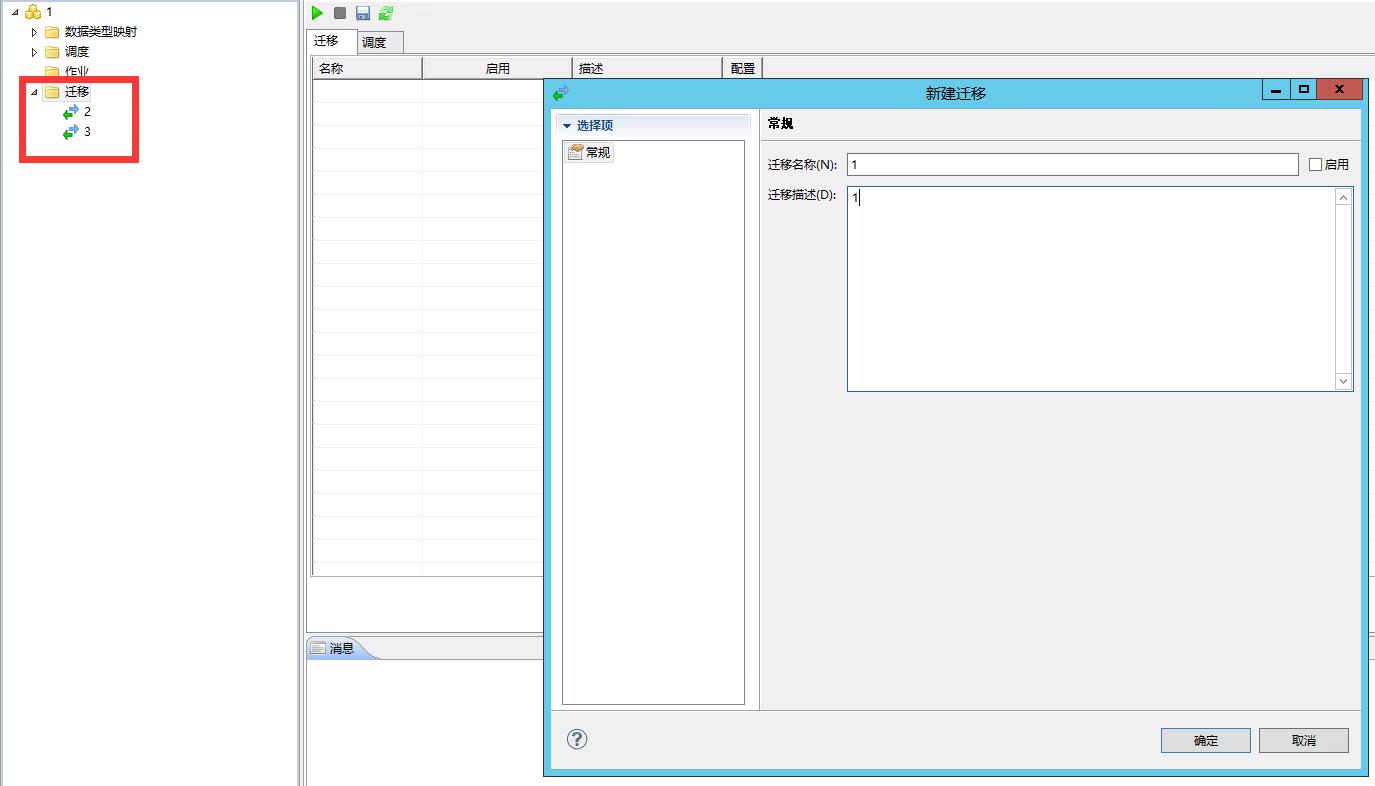
Task: Click the green Refresh toolbar icon
Action: [386, 13]
